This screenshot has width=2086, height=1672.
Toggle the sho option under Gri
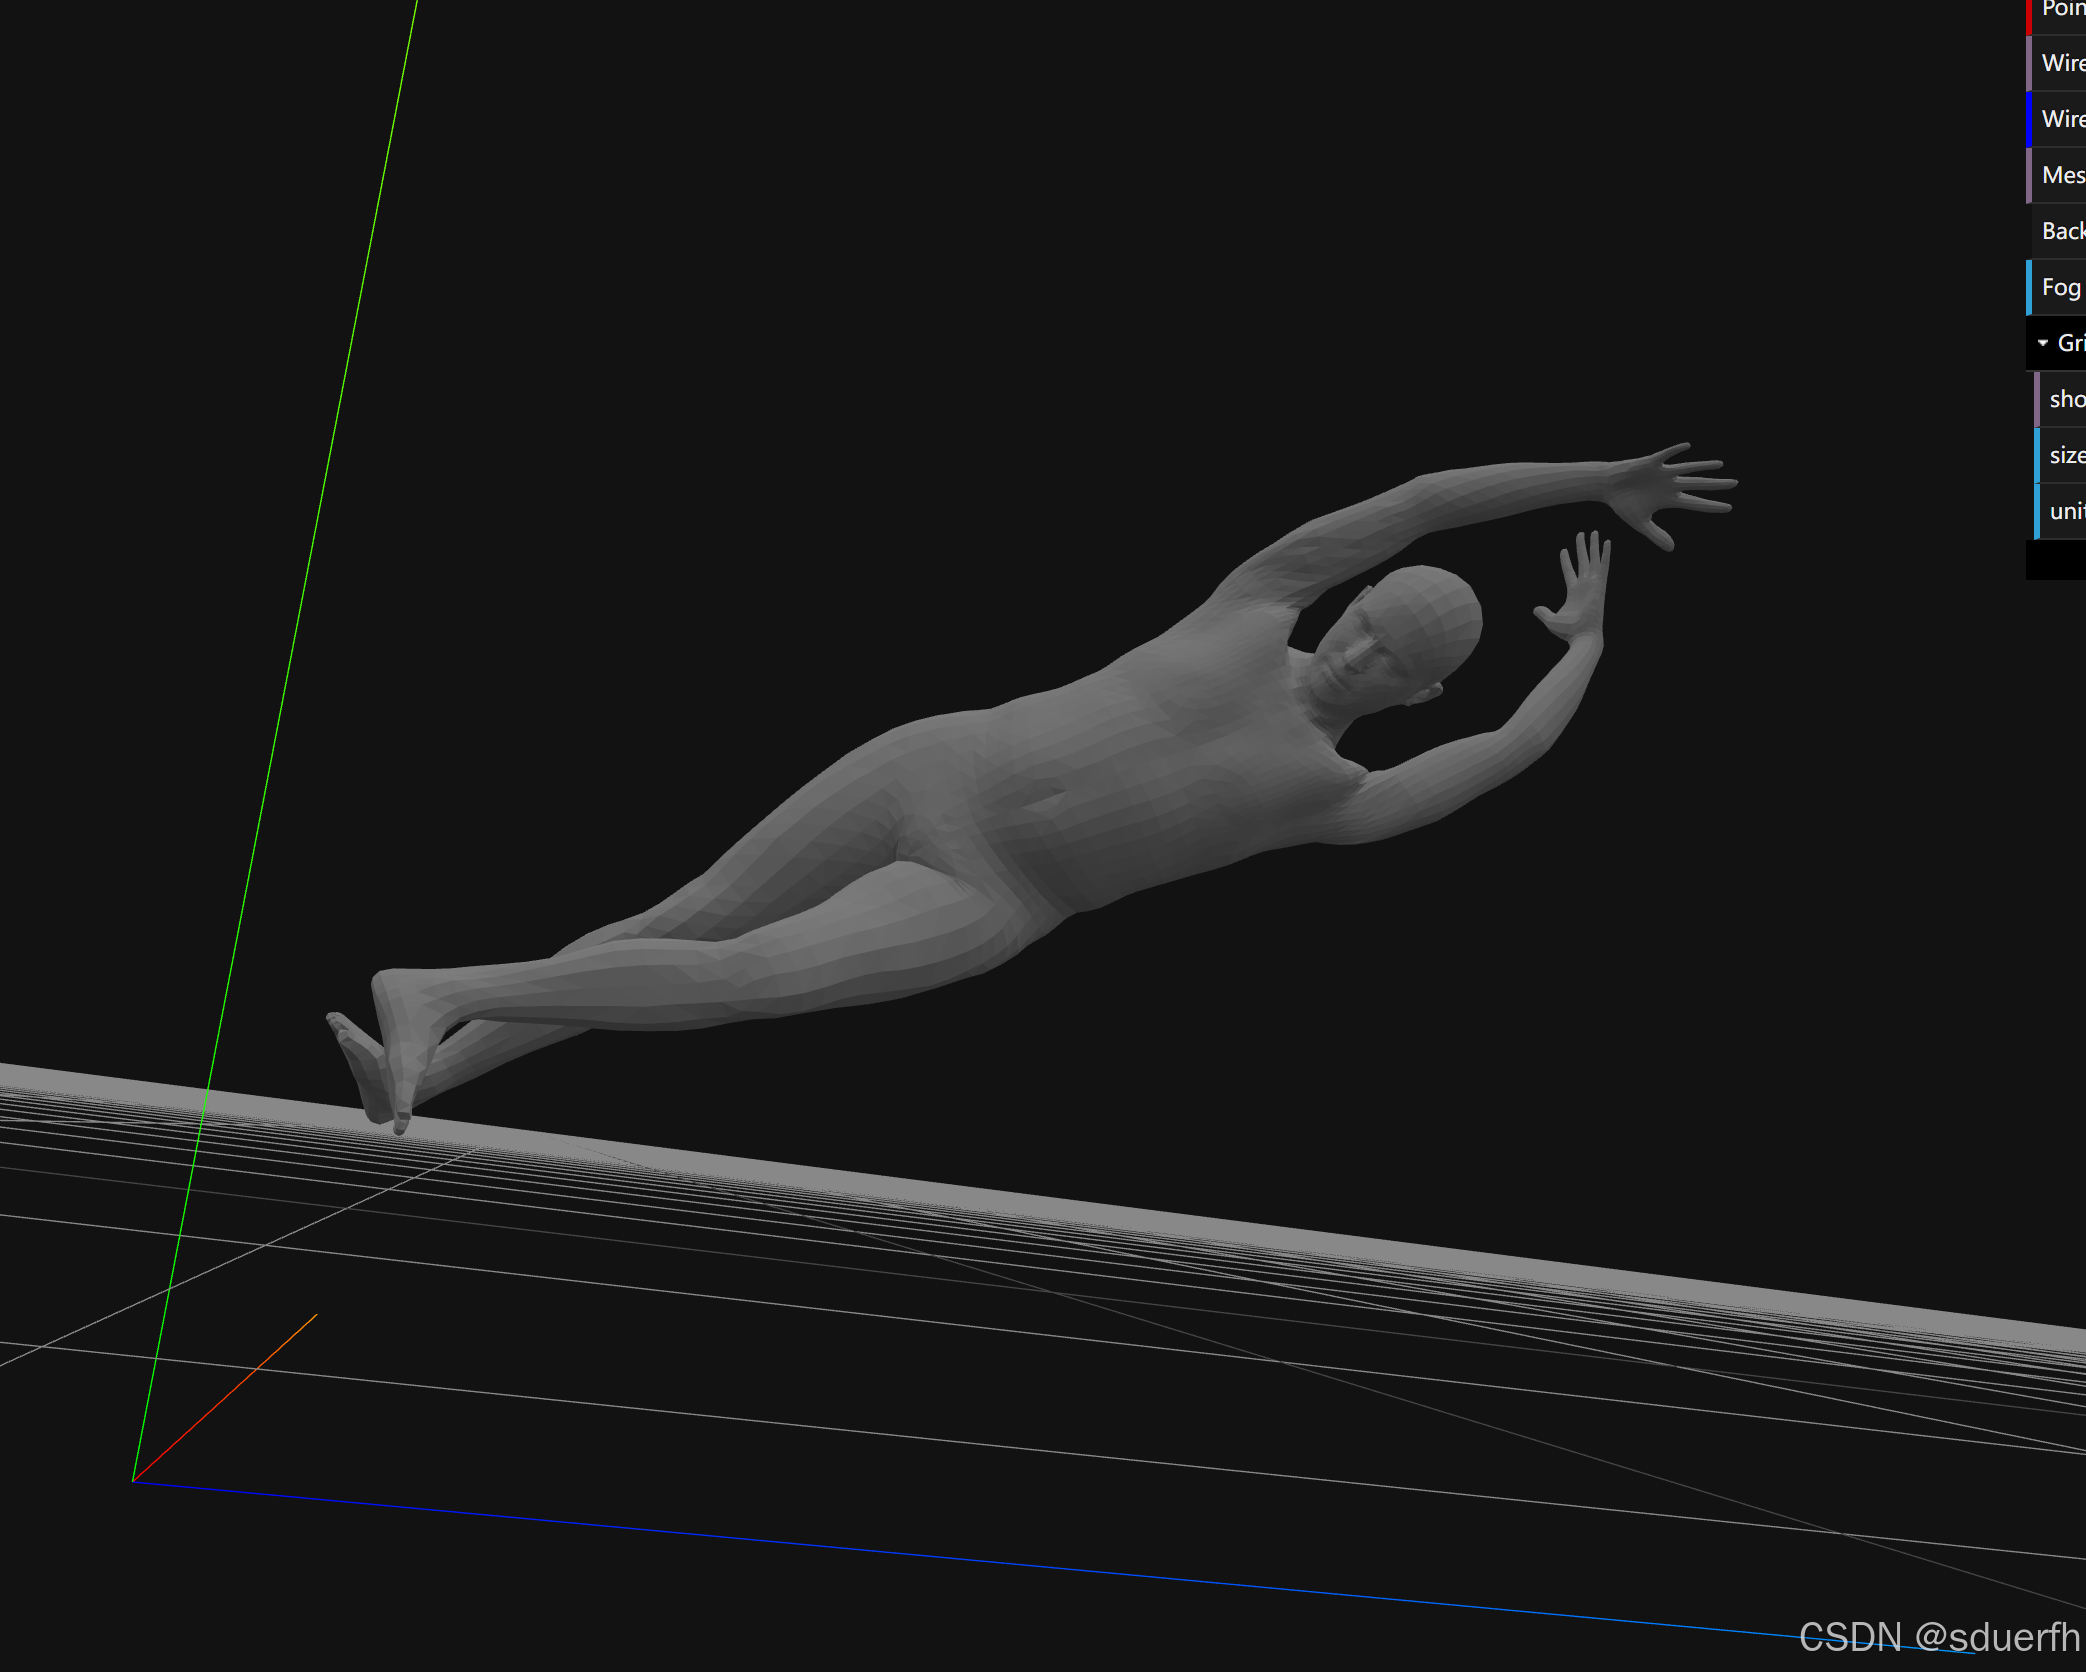[x=2066, y=399]
